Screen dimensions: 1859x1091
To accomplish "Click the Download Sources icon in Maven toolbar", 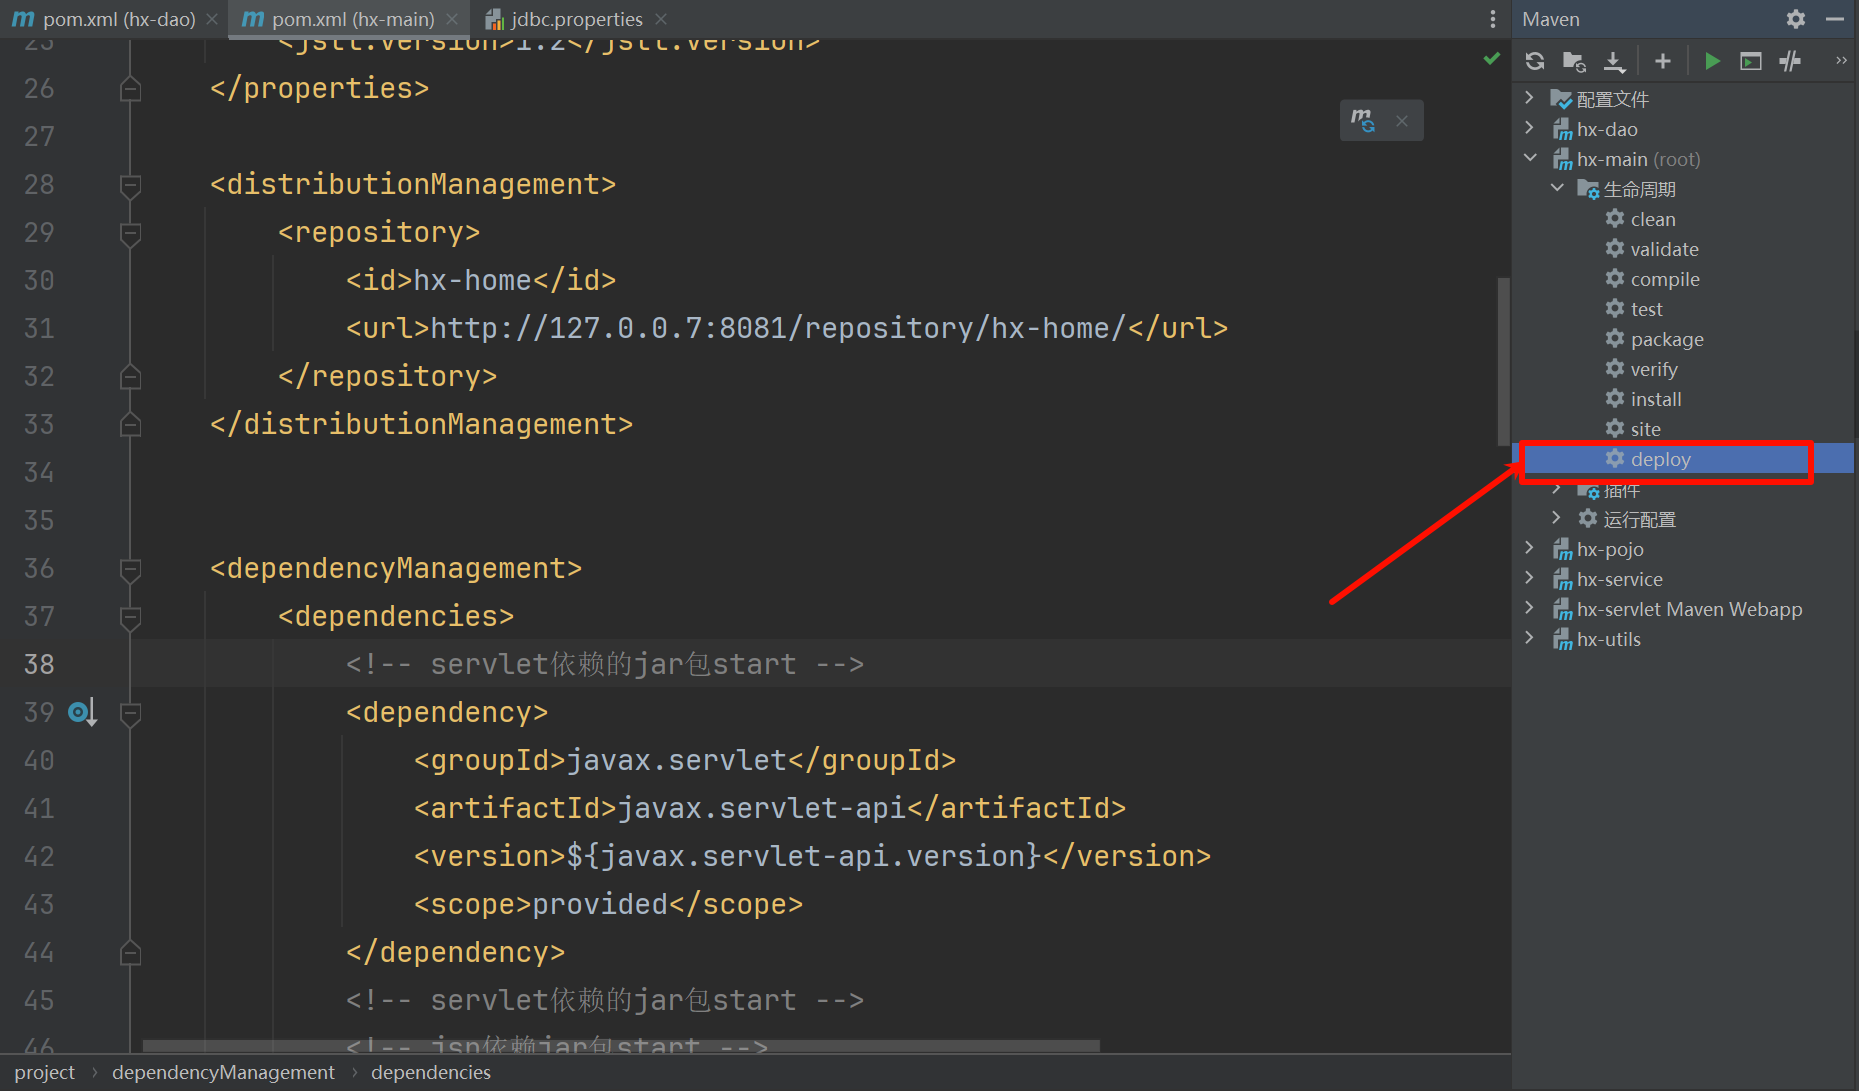I will click(1614, 61).
